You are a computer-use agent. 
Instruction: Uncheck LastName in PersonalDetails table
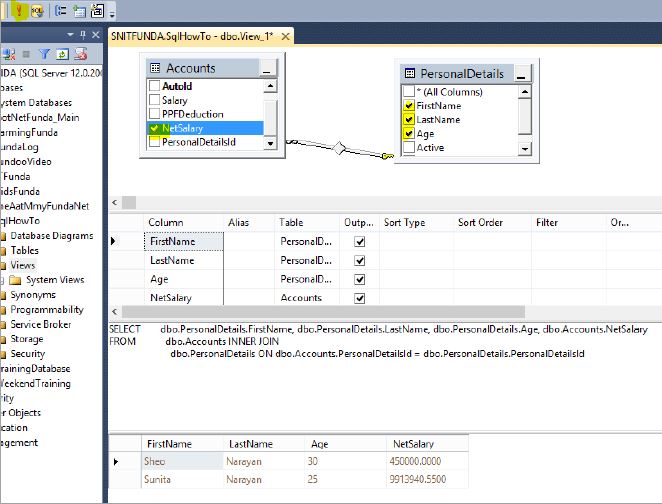[x=409, y=119]
